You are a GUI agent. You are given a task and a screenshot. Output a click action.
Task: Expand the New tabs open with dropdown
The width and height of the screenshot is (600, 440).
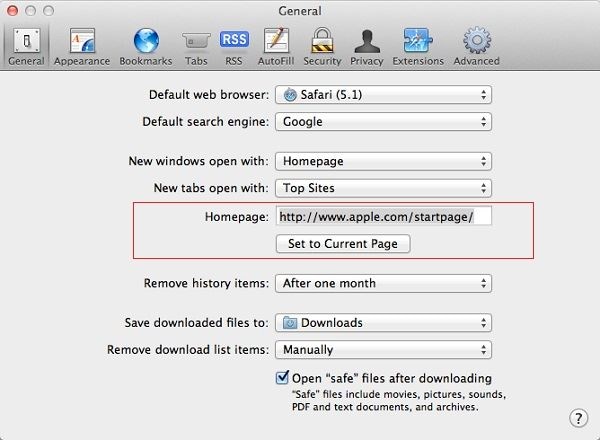coord(383,188)
